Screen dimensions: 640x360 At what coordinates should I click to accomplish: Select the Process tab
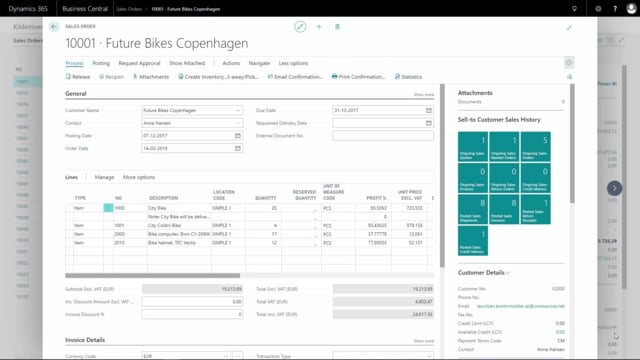tap(74, 63)
